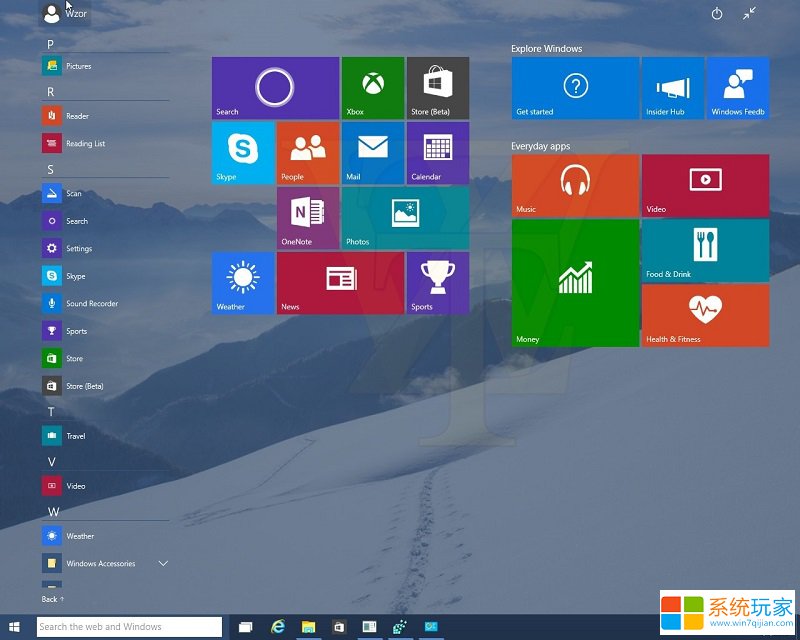
Task: Open the Weather tile
Action: tap(243, 283)
